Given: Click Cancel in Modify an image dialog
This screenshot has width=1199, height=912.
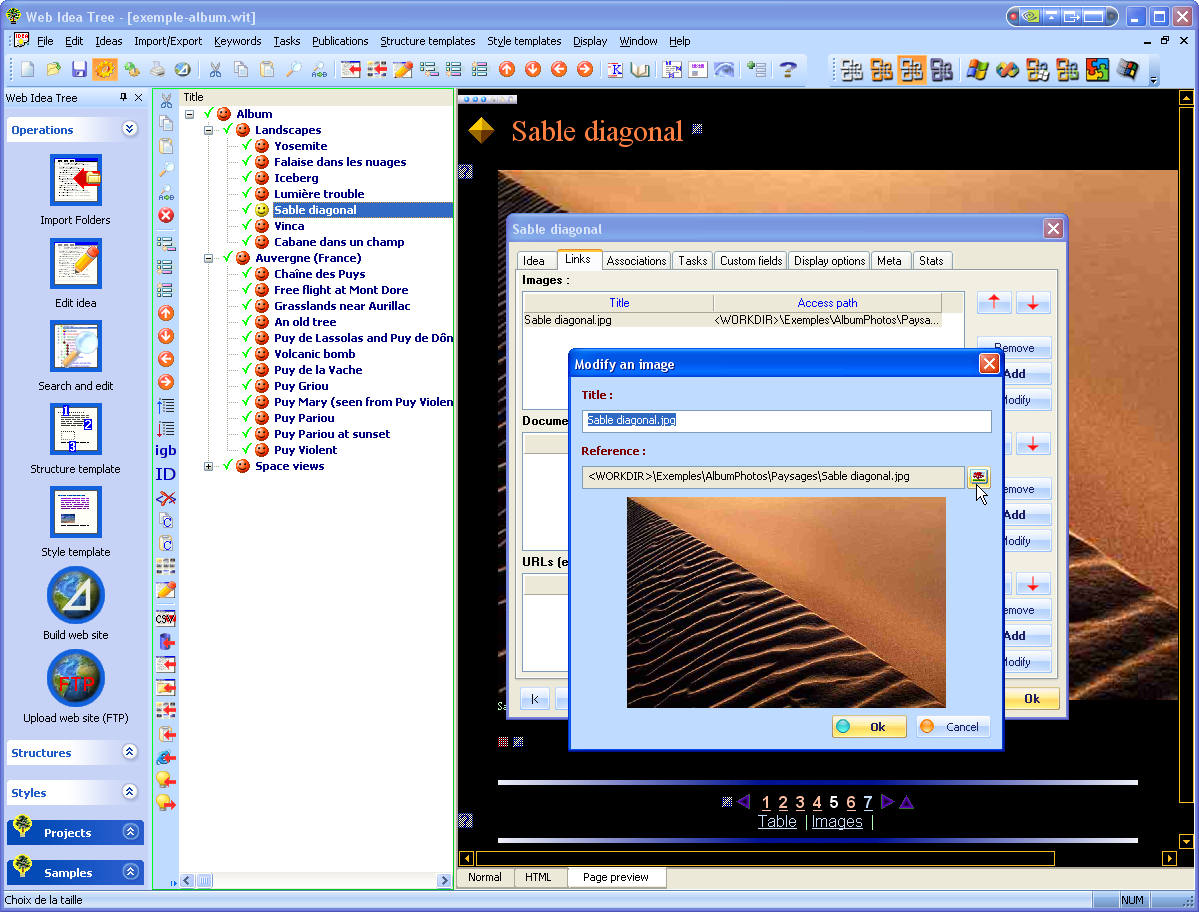Looking at the screenshot, I should (952, 727).
